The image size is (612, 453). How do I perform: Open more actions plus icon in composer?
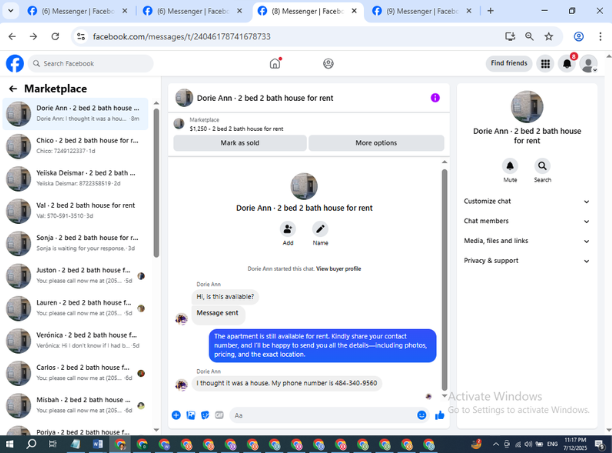coord(176,415)
